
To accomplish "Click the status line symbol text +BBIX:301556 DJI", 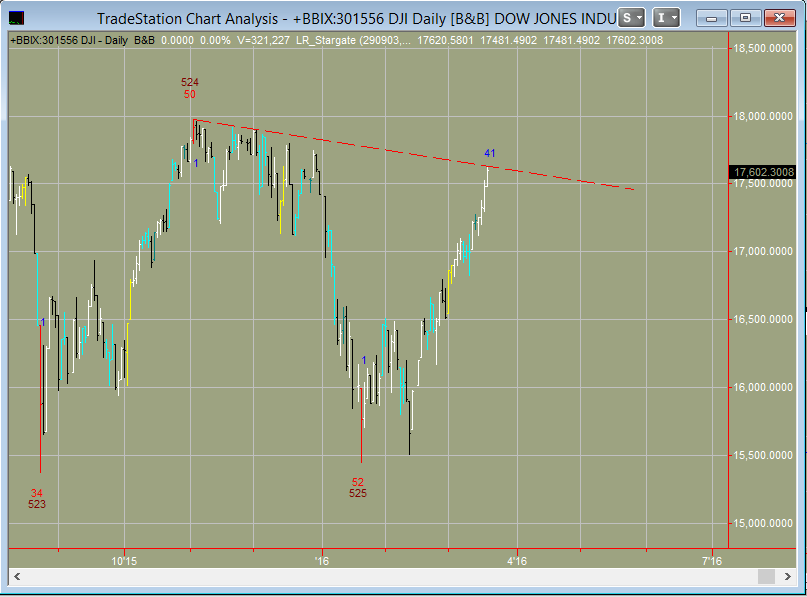I will click(53, 40).
